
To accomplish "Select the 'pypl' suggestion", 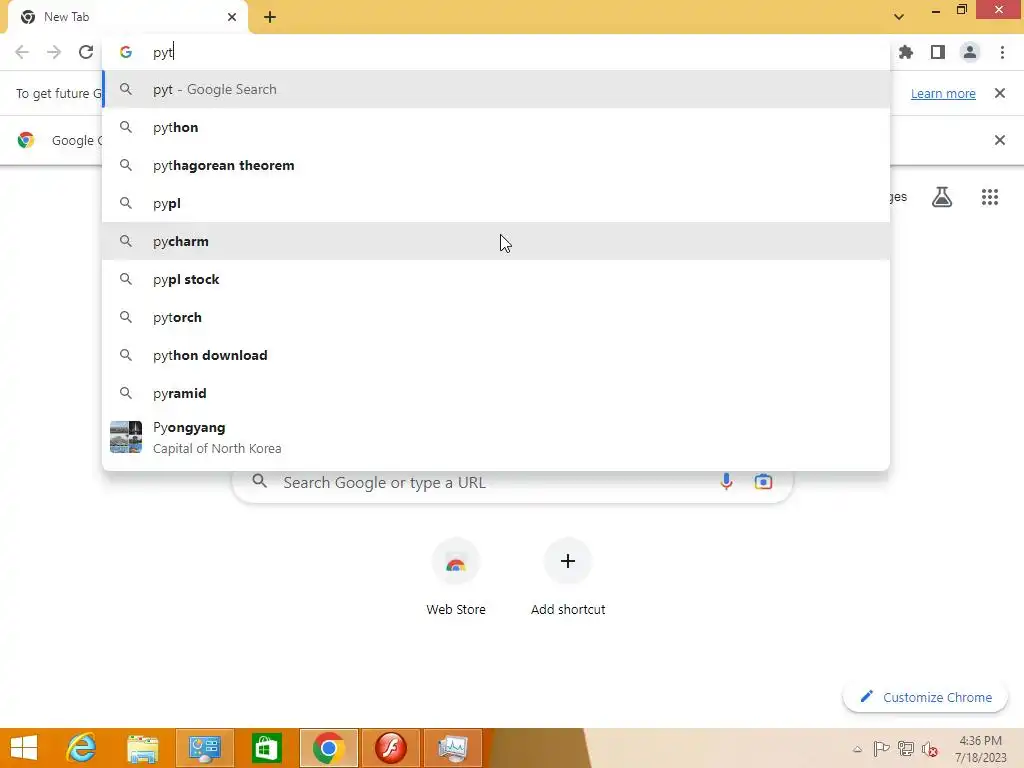I will coord(496,203).
